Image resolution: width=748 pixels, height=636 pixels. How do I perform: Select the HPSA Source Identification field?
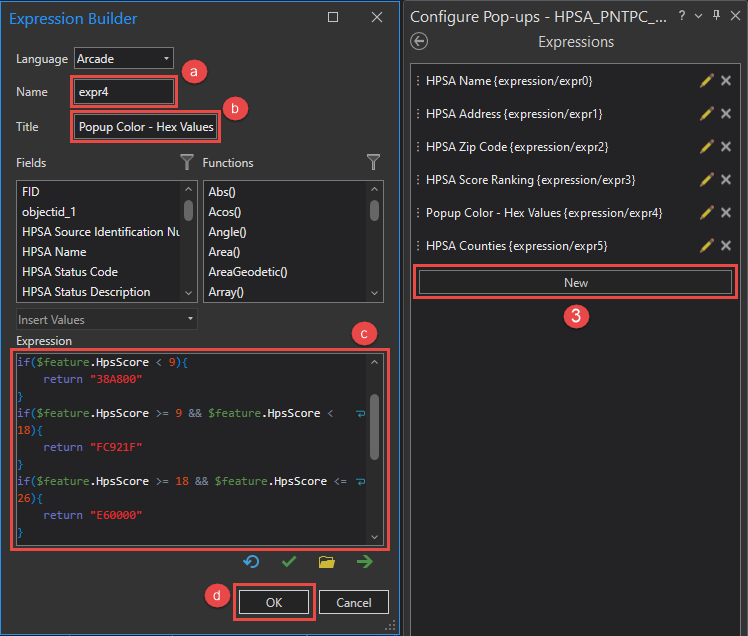point(100,232)
